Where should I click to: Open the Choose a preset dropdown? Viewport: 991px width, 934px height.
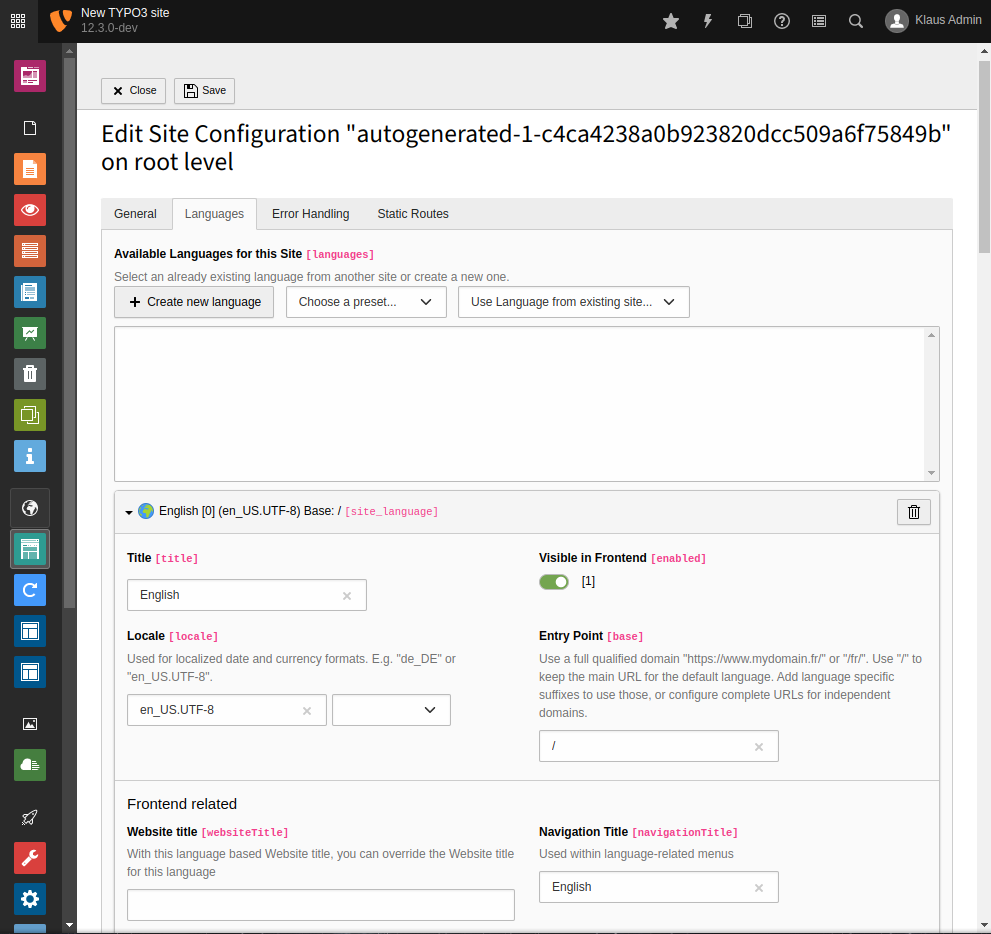366,302
